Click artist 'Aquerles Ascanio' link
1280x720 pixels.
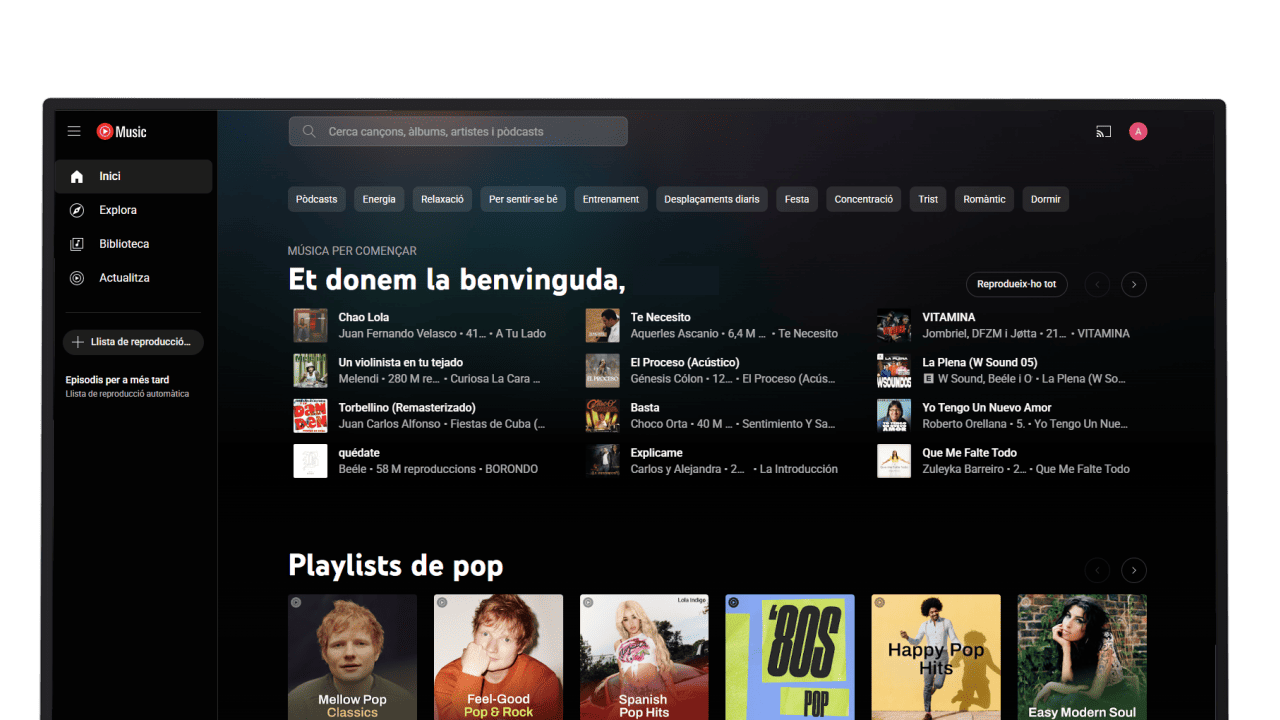[x=675, y=334]
